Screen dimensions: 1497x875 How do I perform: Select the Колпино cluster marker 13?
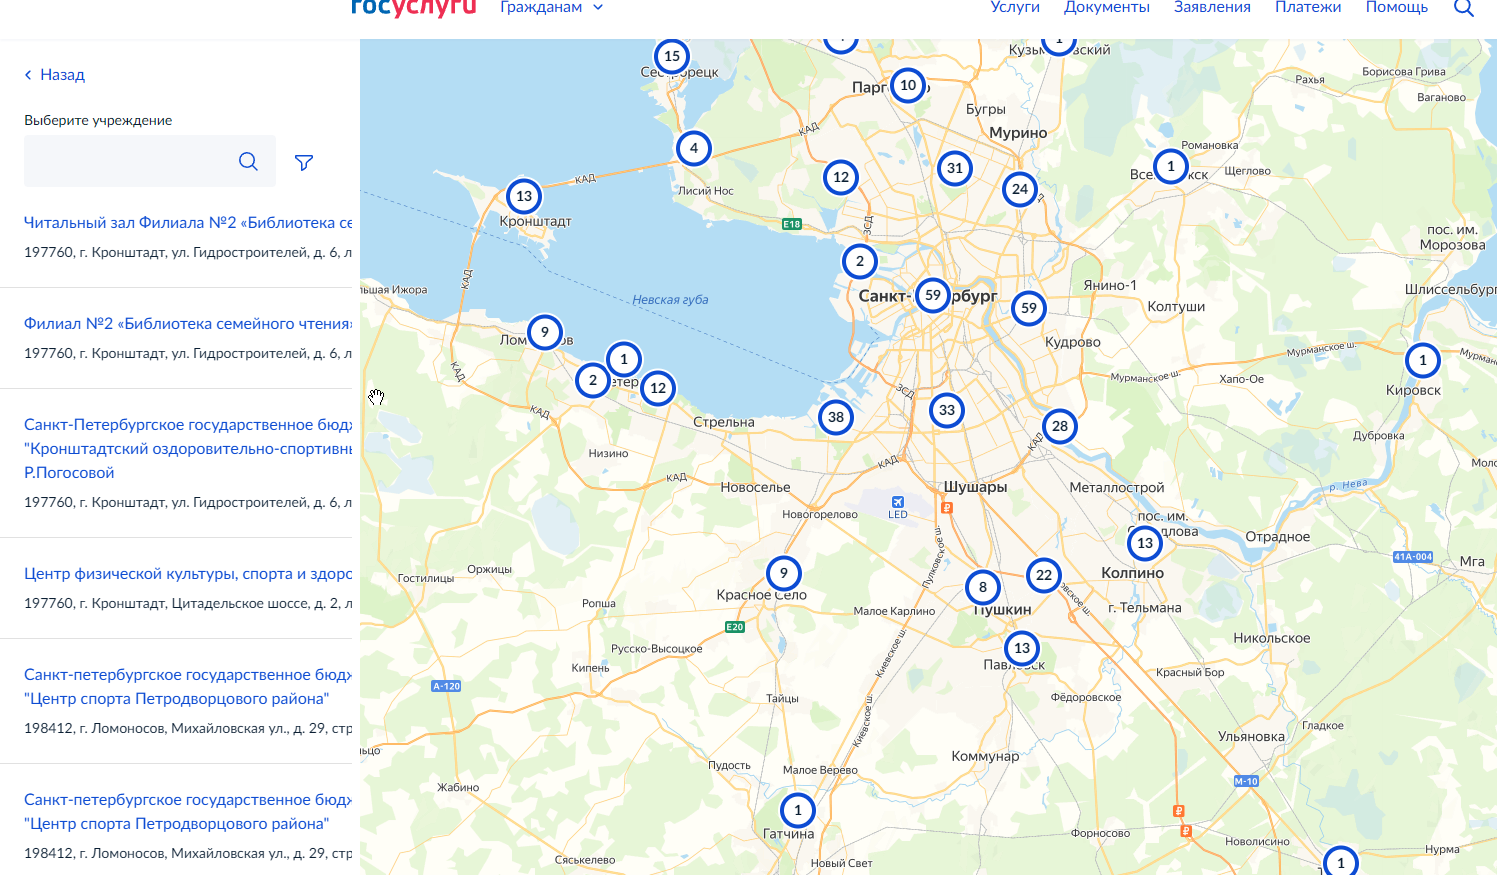click(1145, 543)
